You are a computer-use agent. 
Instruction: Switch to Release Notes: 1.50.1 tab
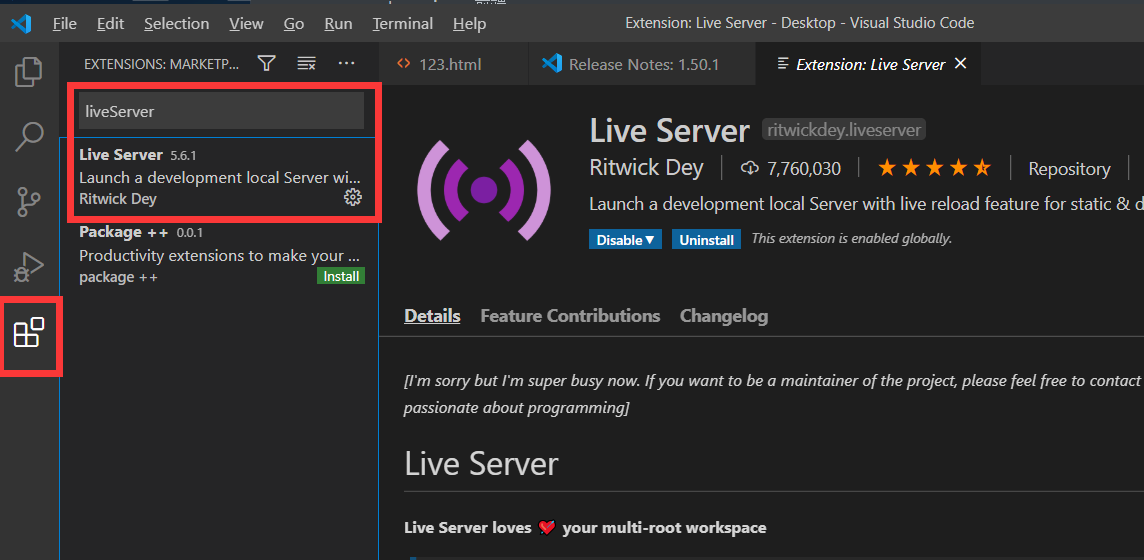[642, 64]
